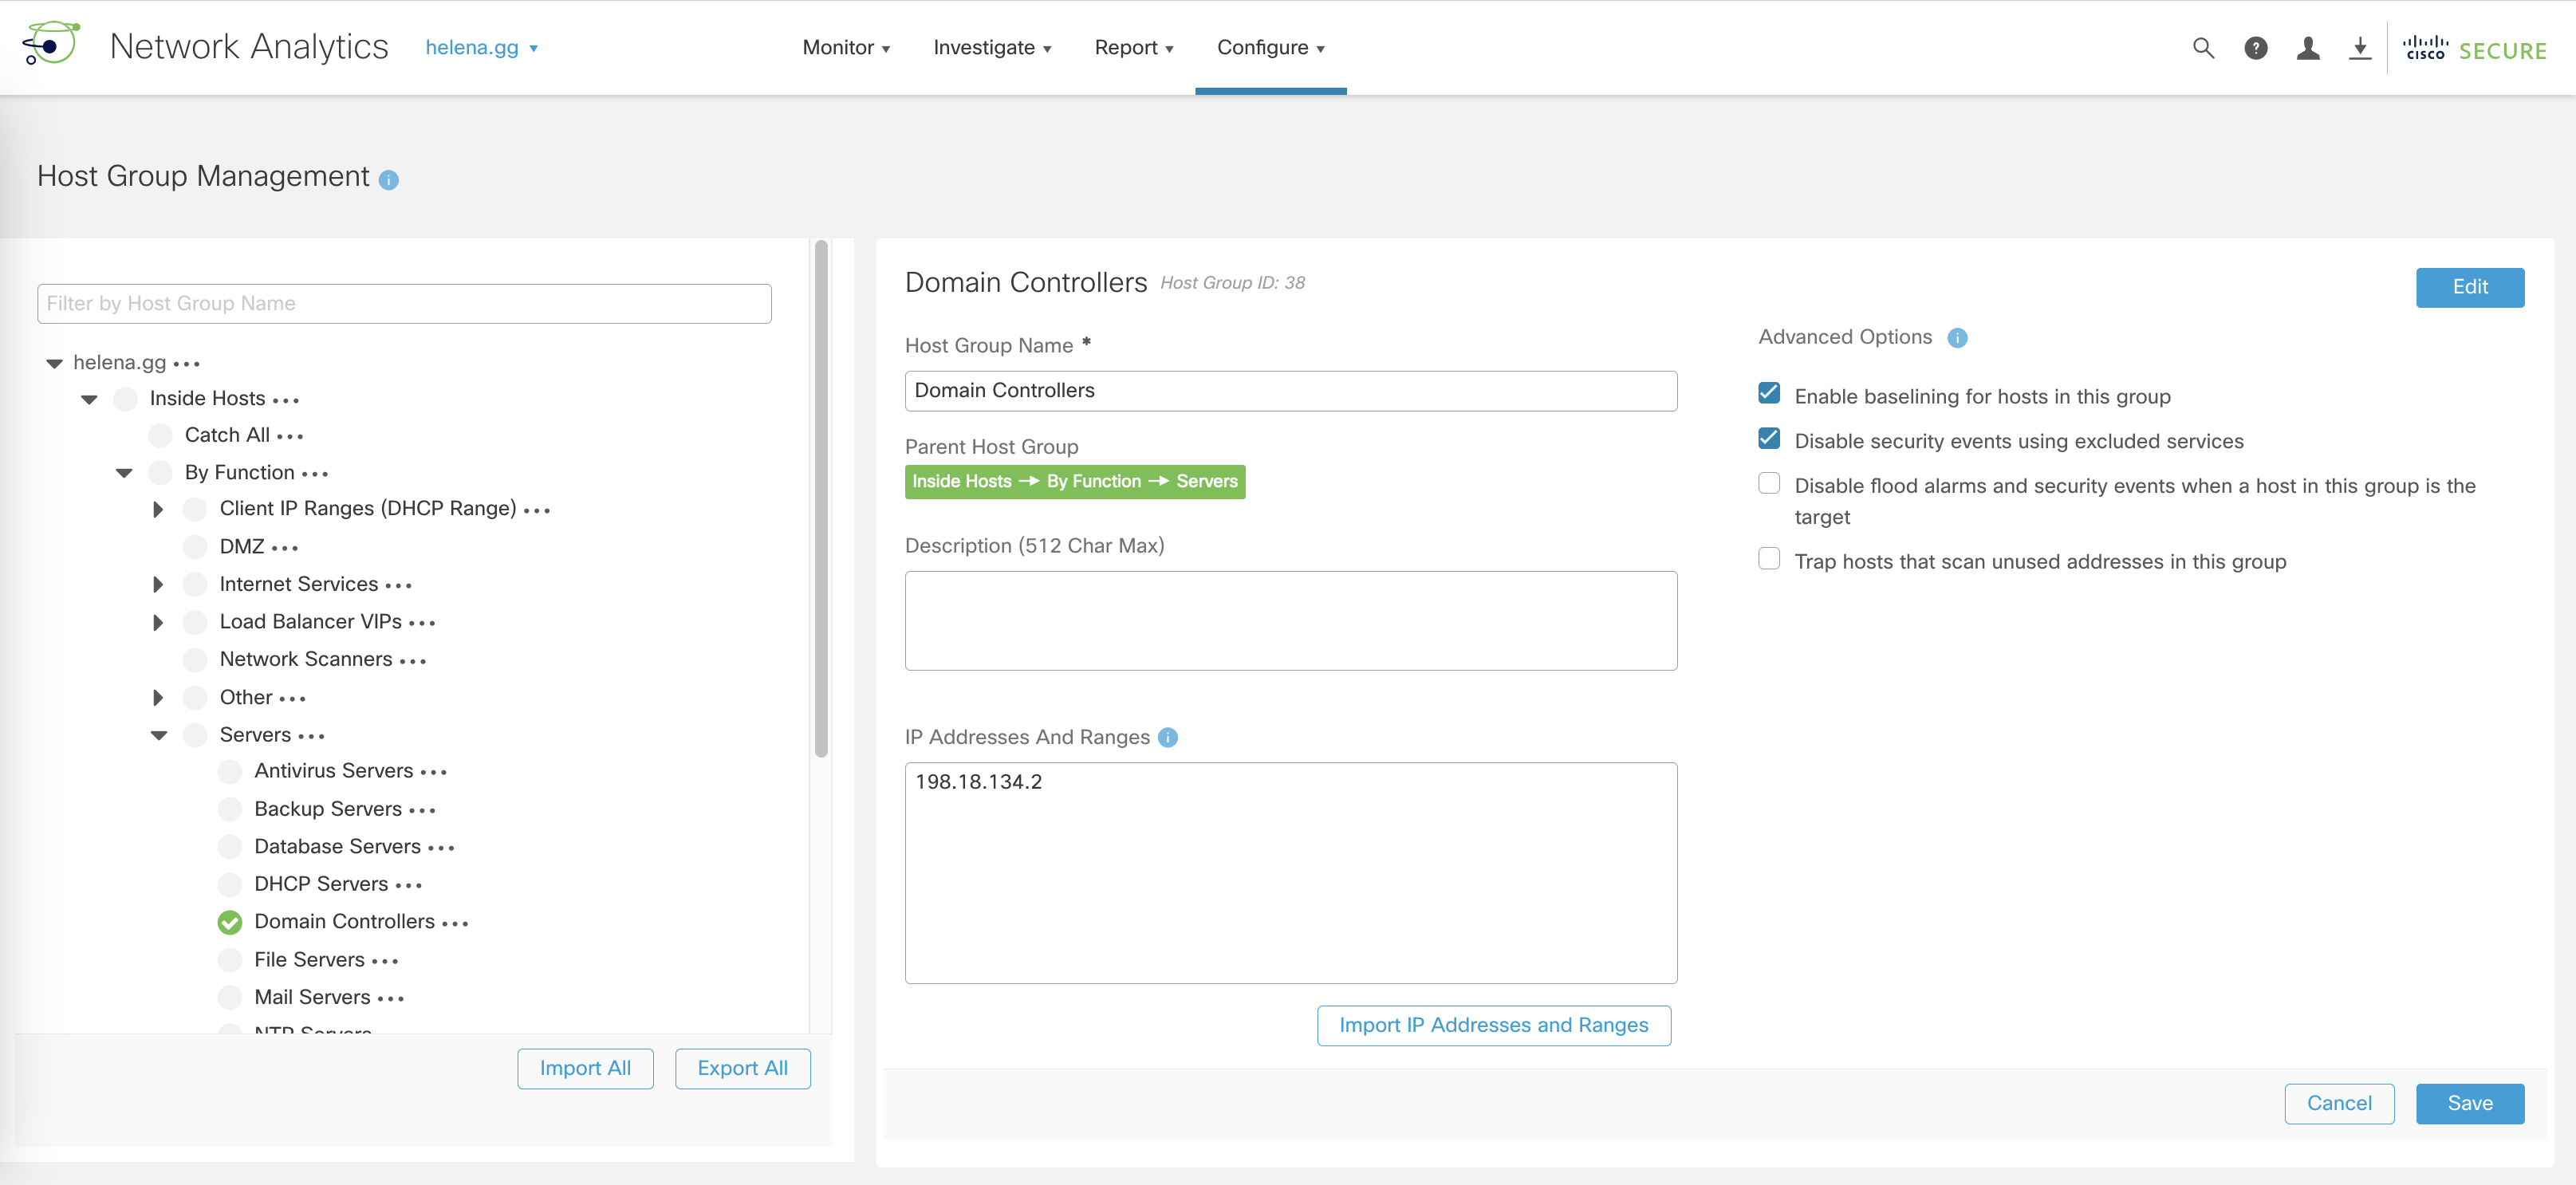The height and width of the screenshot is (1185, 2576).
Task: Click the Network Analytics logo icon
Action: [x=51, y=45]
